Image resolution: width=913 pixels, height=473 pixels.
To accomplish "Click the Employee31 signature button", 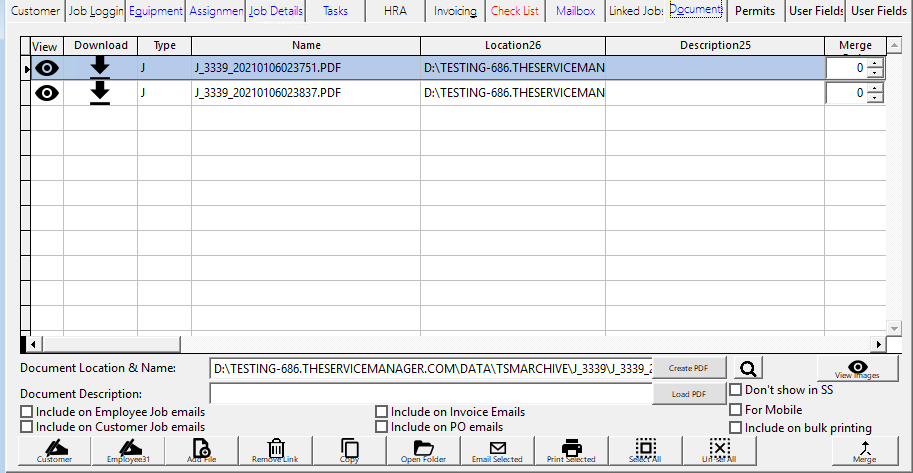I will tap(129, 451).
